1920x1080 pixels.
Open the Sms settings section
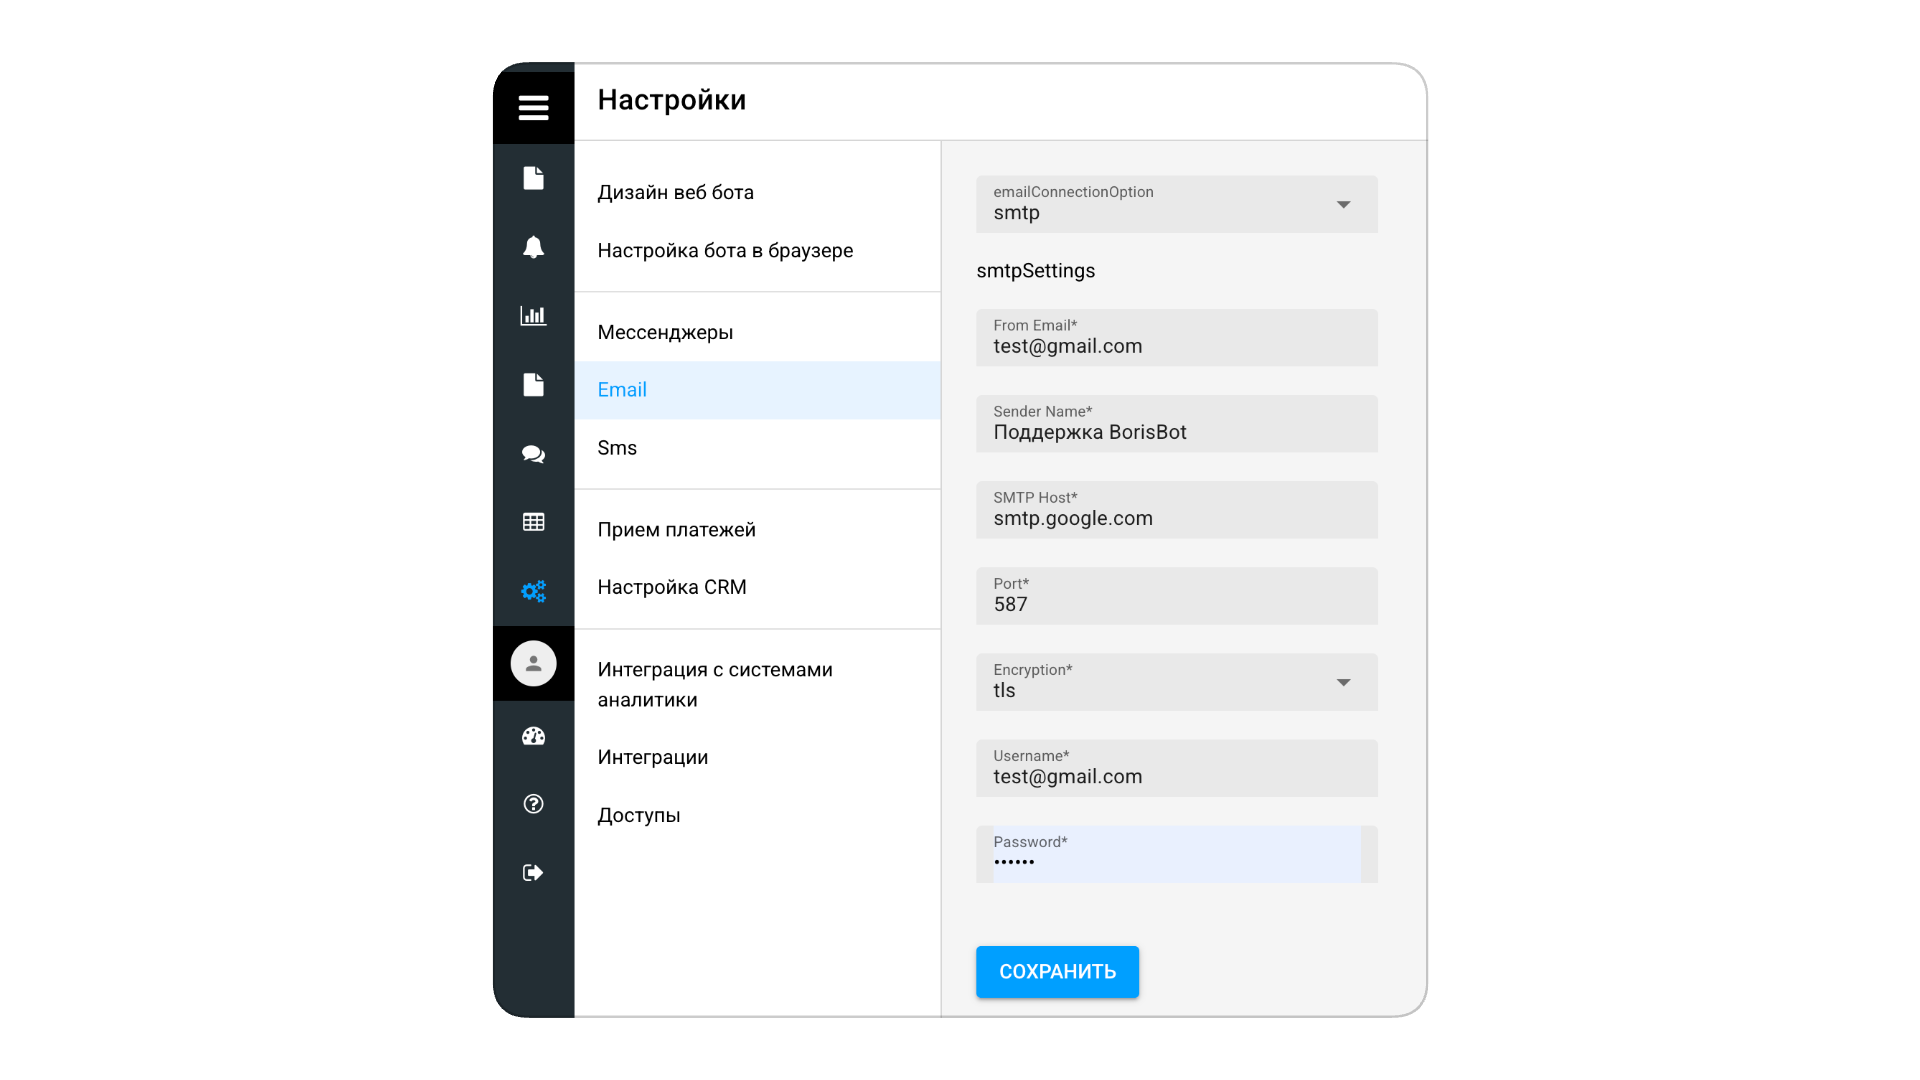[x=617, y=448]
